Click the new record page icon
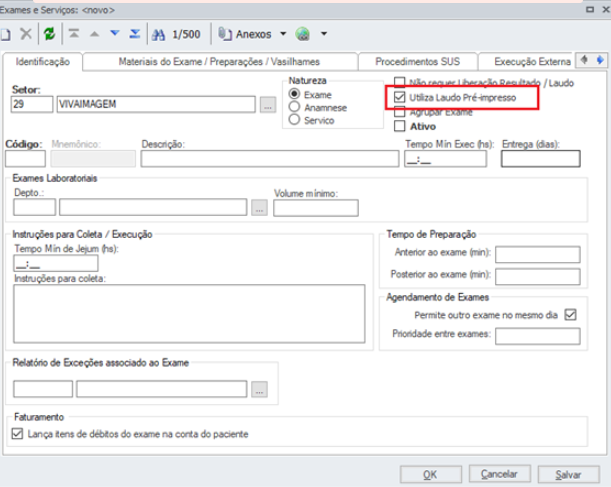The image size is (611, 487). pos(5,34)
